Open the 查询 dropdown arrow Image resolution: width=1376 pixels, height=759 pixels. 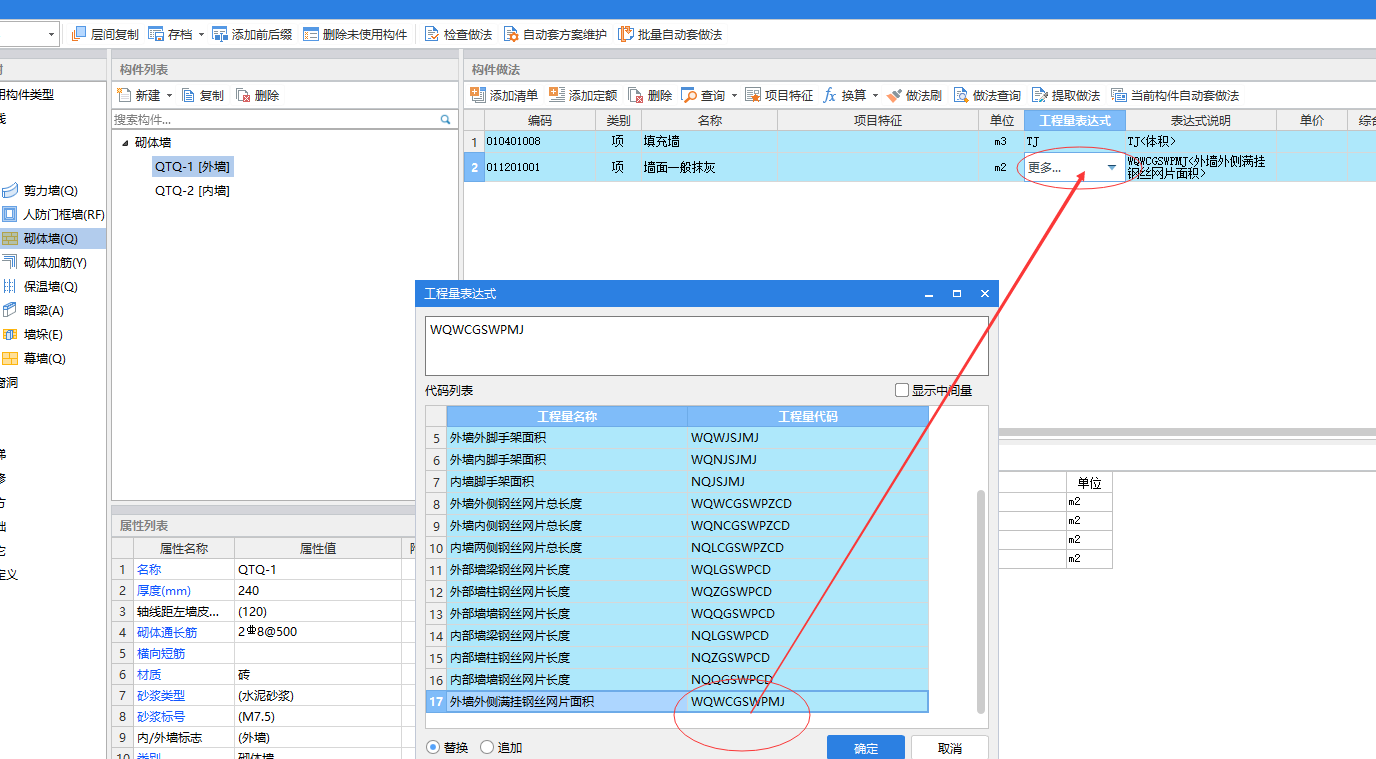pos(734,95)
